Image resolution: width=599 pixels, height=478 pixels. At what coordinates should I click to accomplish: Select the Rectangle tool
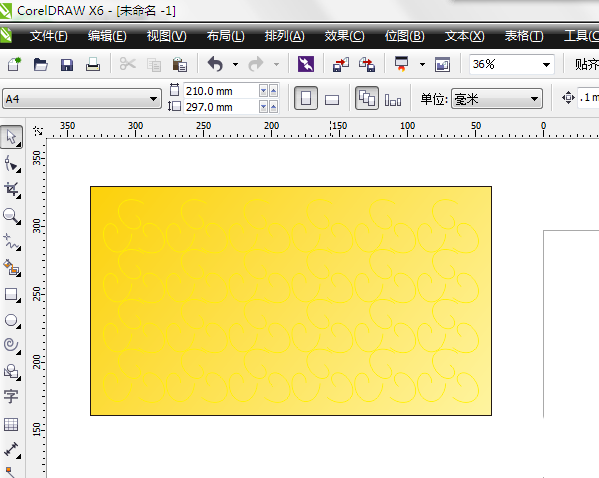(12, 295)
